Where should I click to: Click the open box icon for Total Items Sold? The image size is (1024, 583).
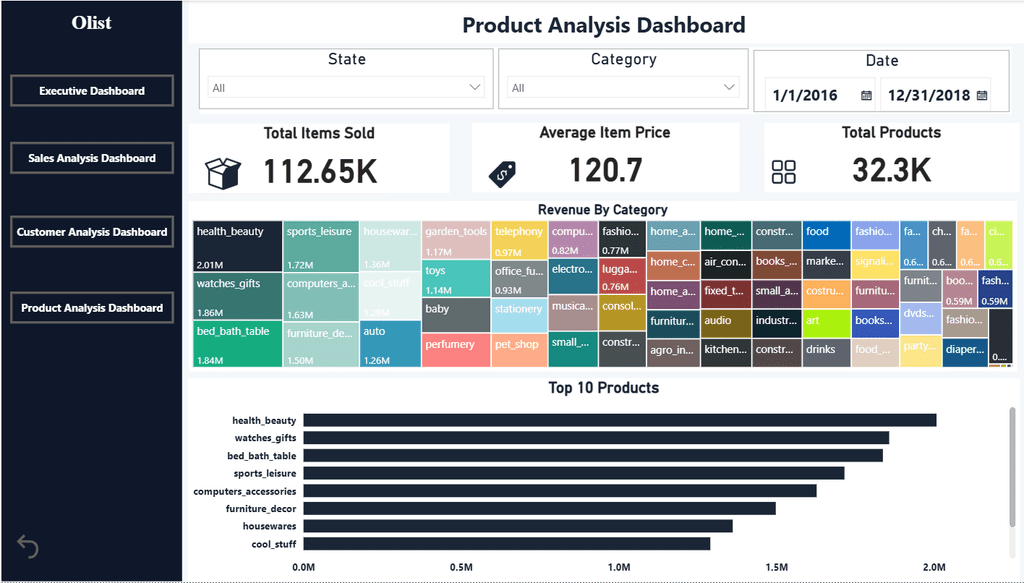[x=223, y=173]
